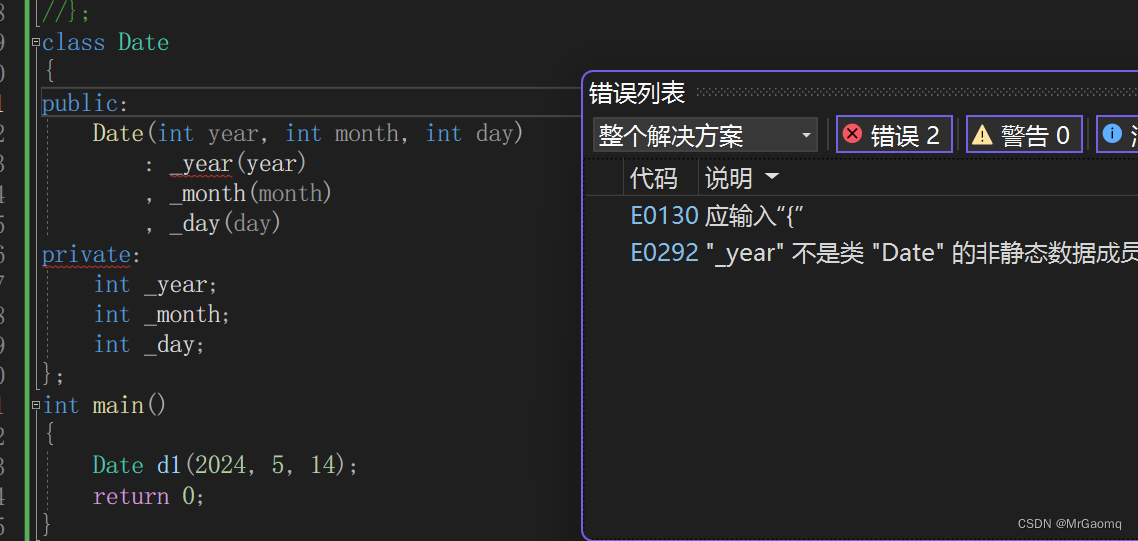Image resolution: width=1138 pixels, height=541 pixels.
Task: Place cursor on Date d1(2024, 5, 14) line
Action: [225, 465]
